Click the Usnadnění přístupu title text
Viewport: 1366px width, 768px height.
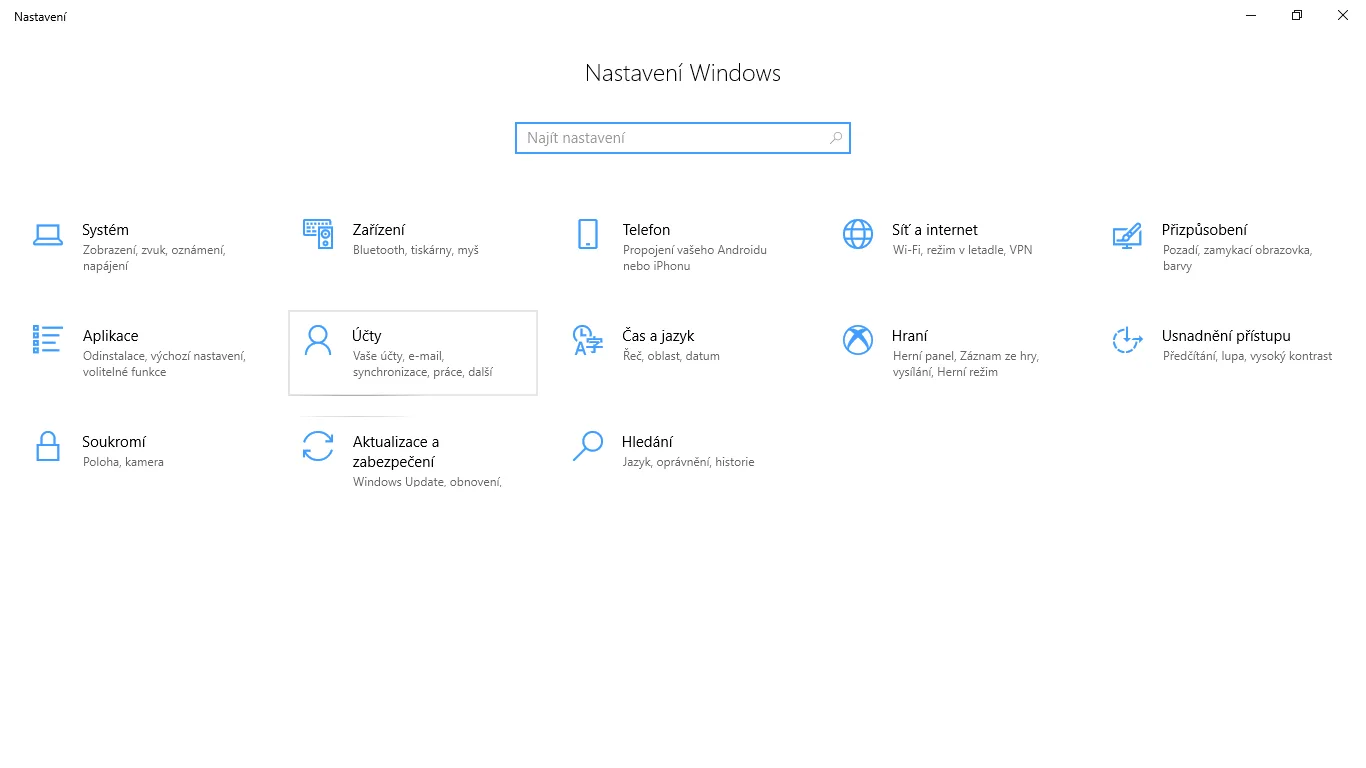coord(1226,336)
